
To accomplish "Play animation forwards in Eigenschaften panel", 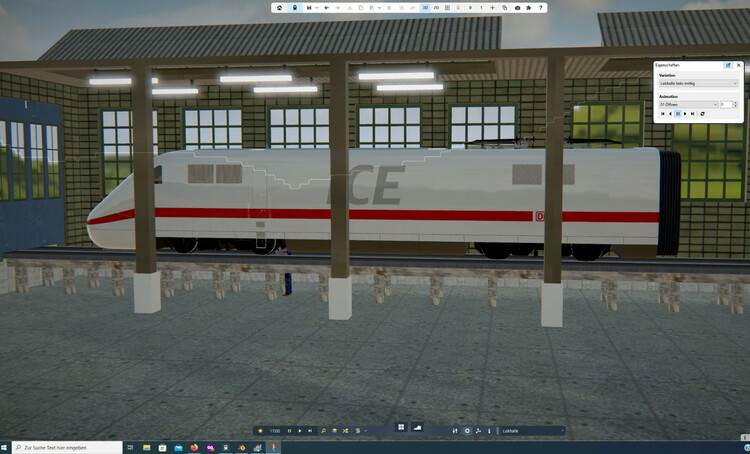I will (685, 114).
